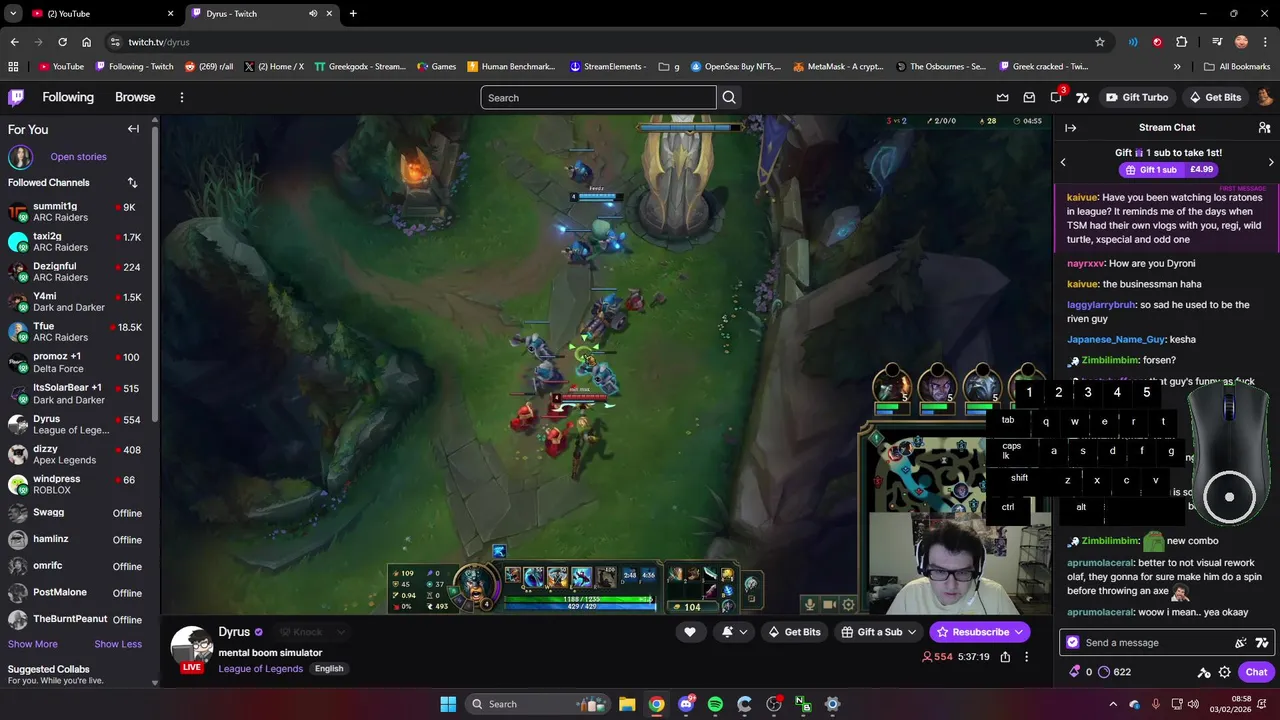Expand the Resubscribe dropdown
The width and height of the screenshot is (1280, 720).
click(1019, 632)
